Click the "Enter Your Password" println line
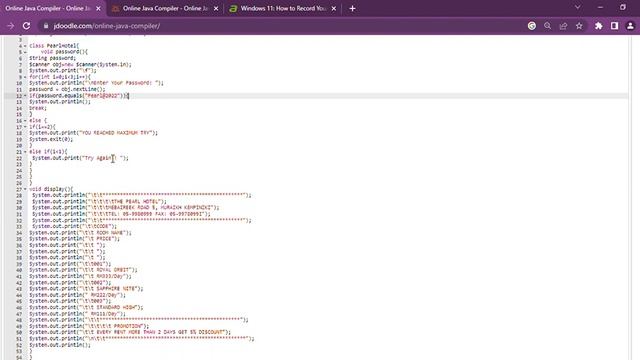The image size is (640, 360). (x=96, y=83)
